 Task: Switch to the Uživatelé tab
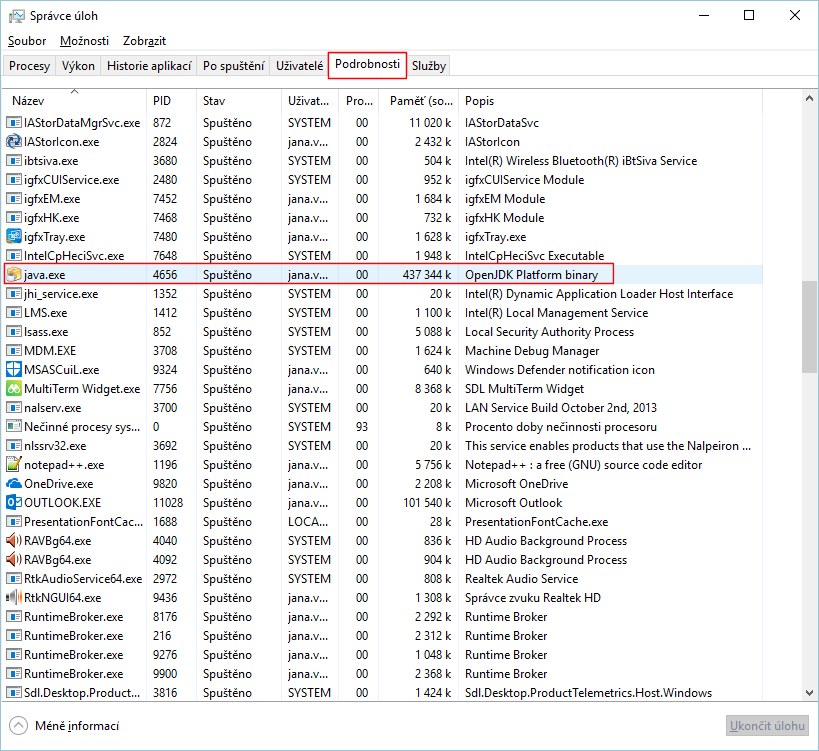299,66
